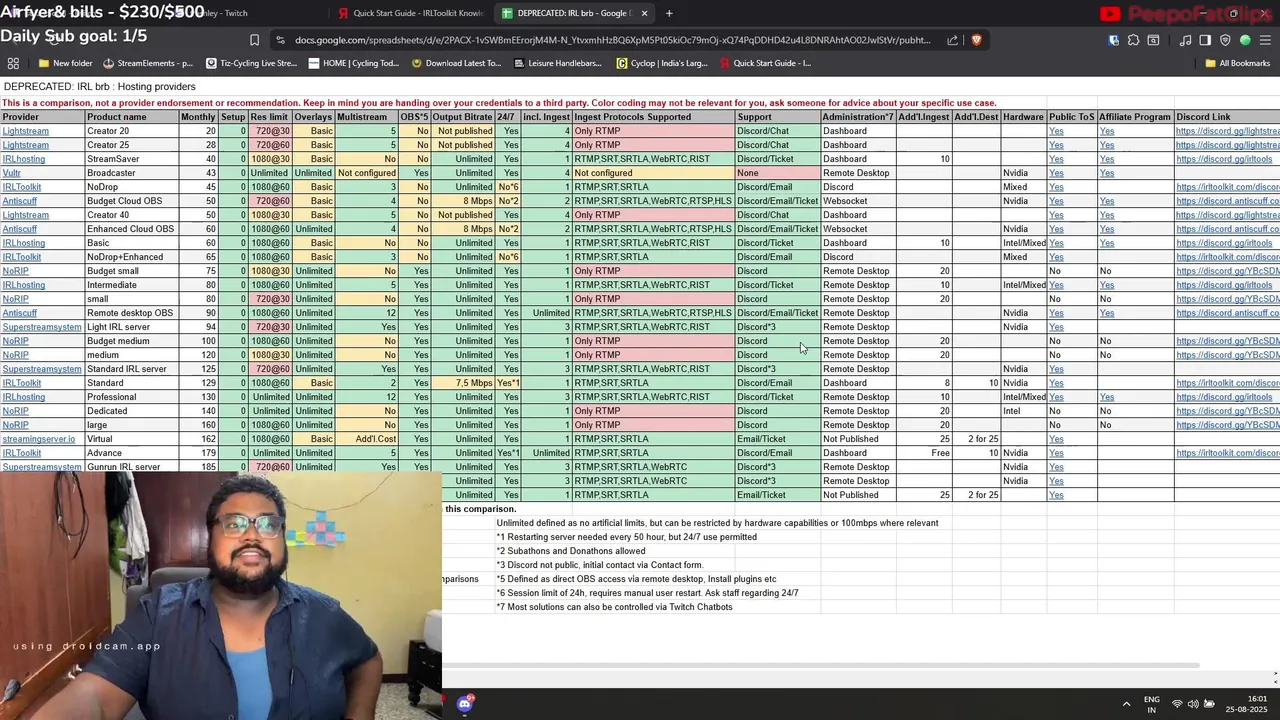The image size is (1280, 720).
Task: Select the Broadcaster product name cell
Action: 131,173
